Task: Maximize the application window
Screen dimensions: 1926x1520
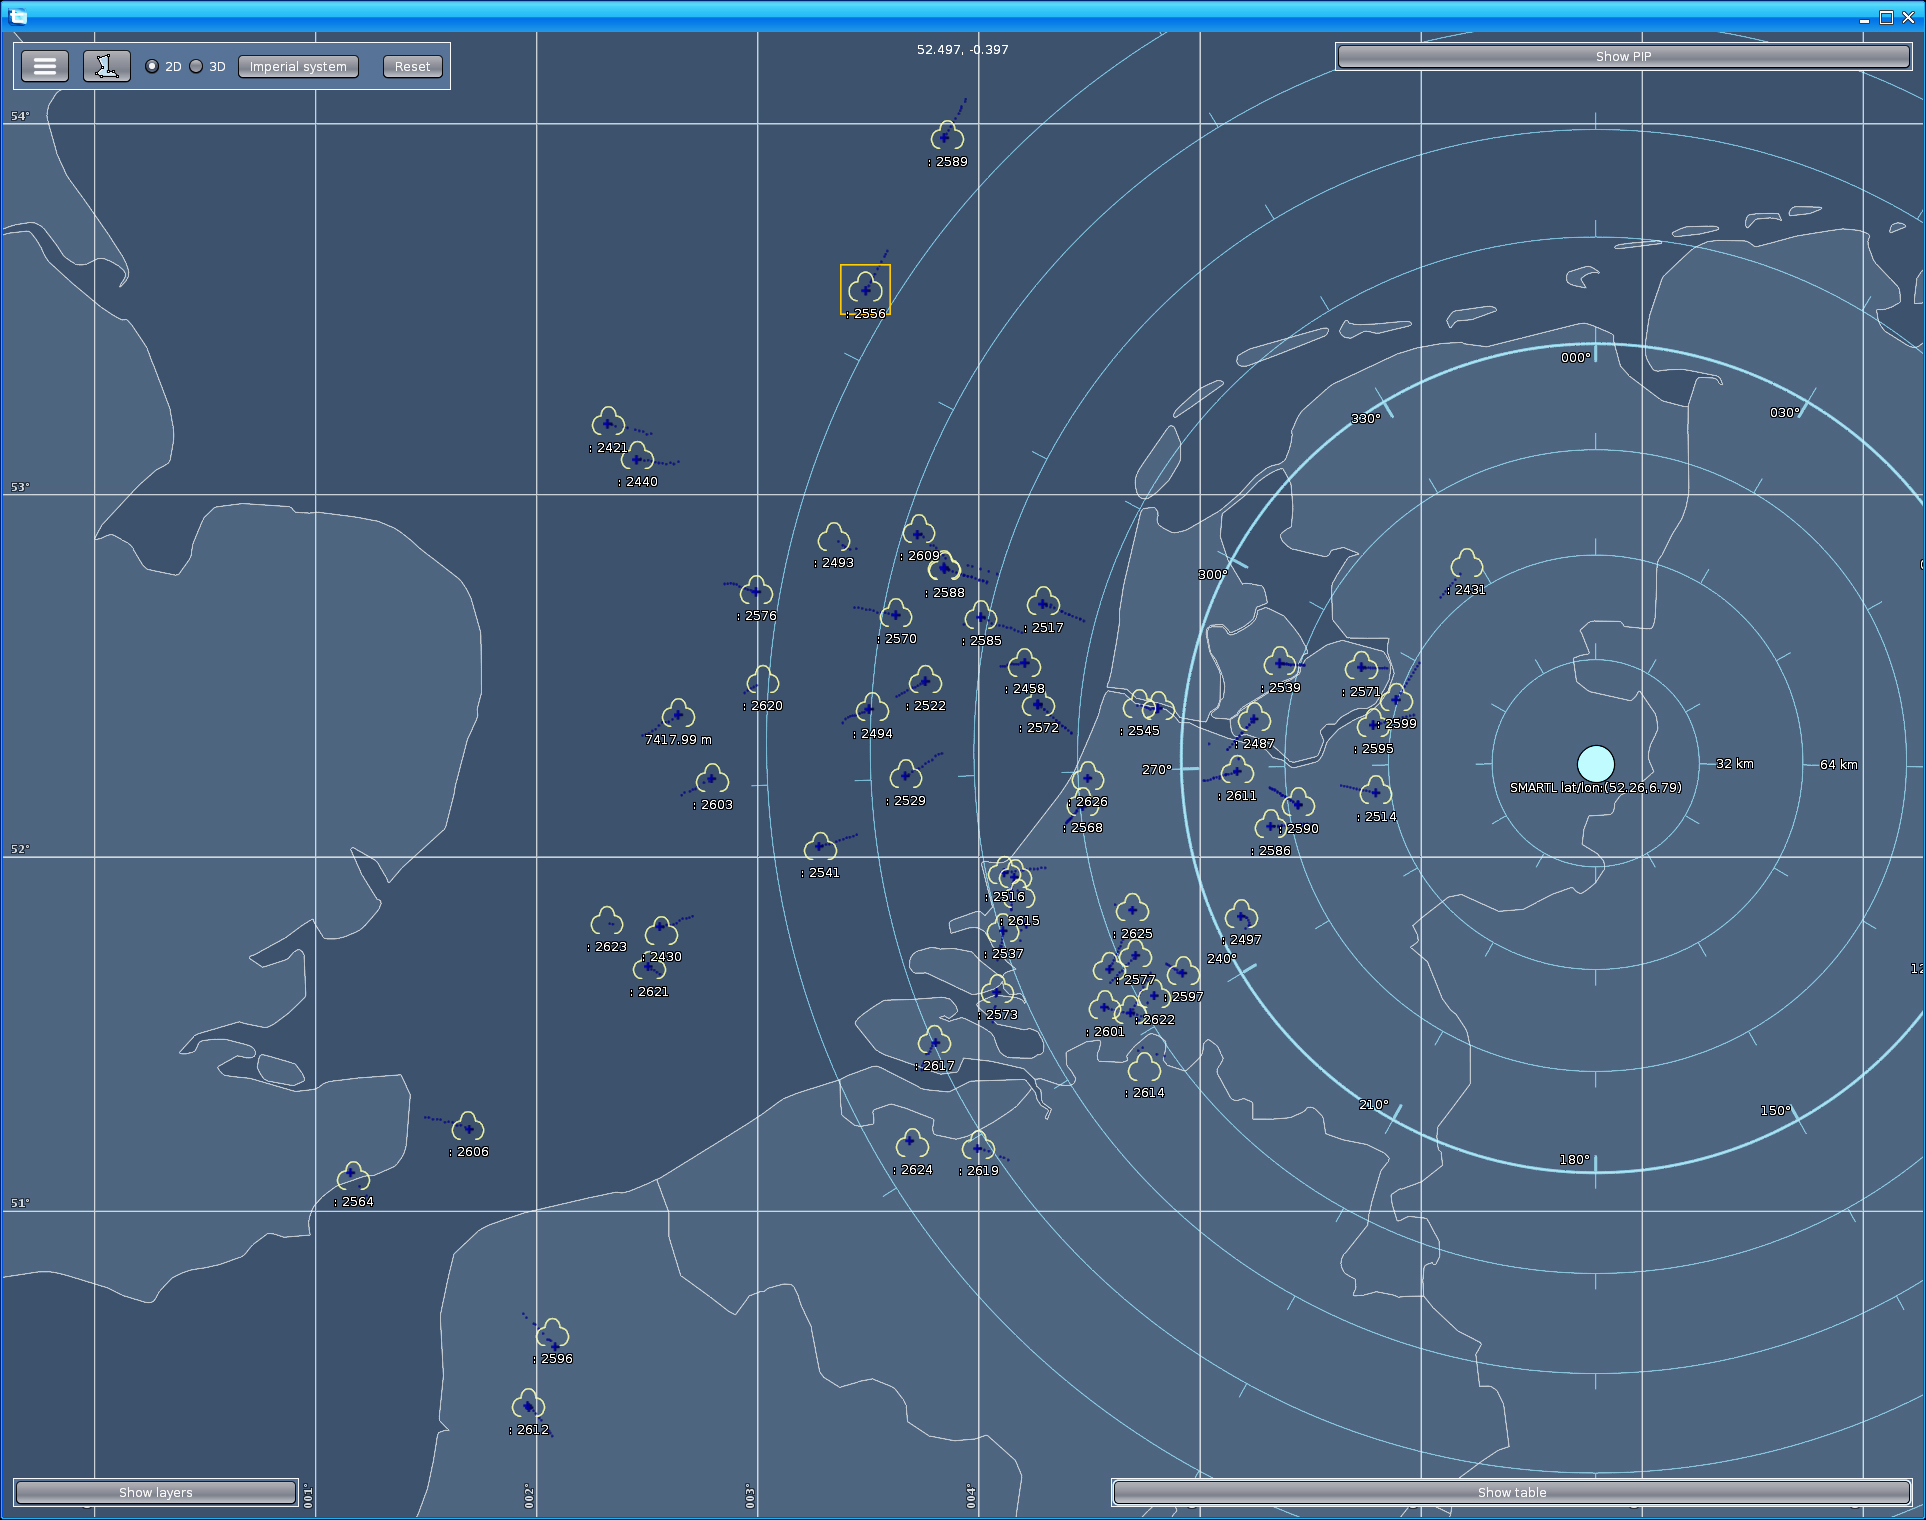Action: click(x=1886, y=17)
